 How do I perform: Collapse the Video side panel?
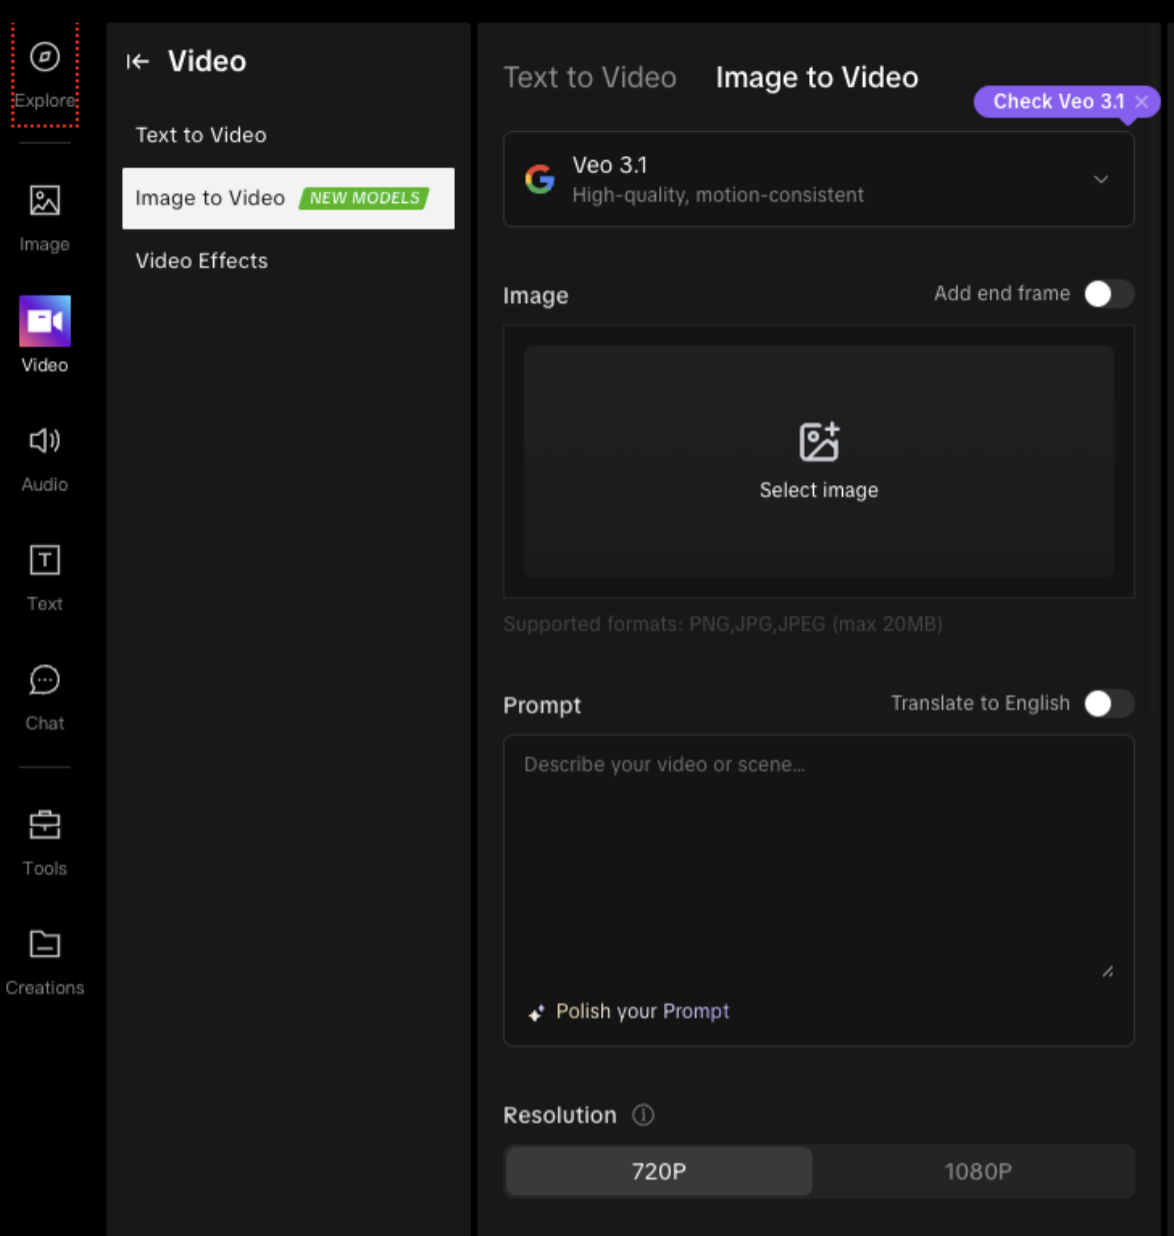[x=138, y=61]
